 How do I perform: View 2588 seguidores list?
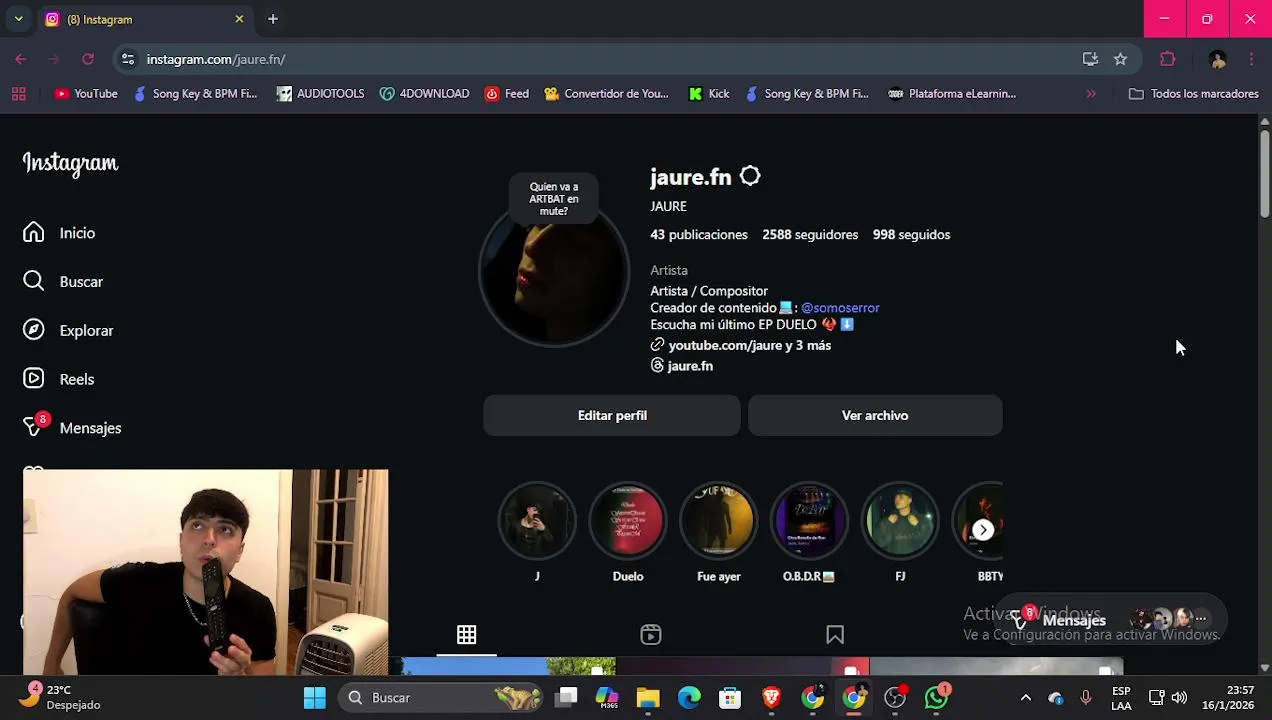pos(810,235)
